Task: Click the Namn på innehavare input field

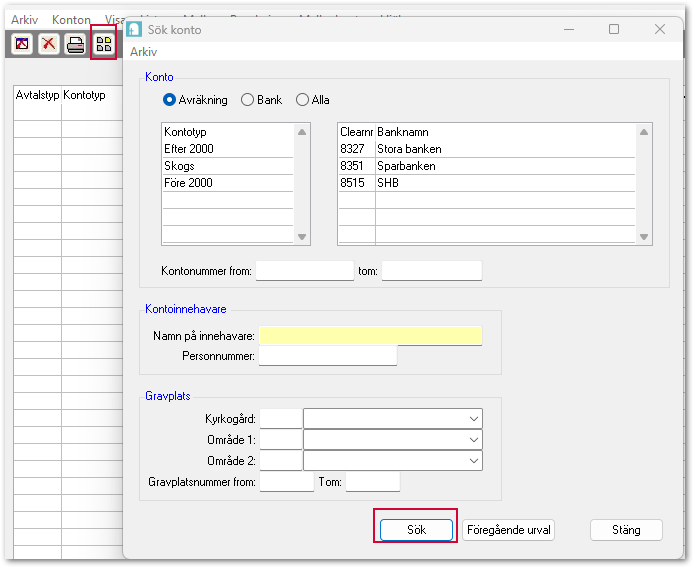Action: [x=370, y=336]
